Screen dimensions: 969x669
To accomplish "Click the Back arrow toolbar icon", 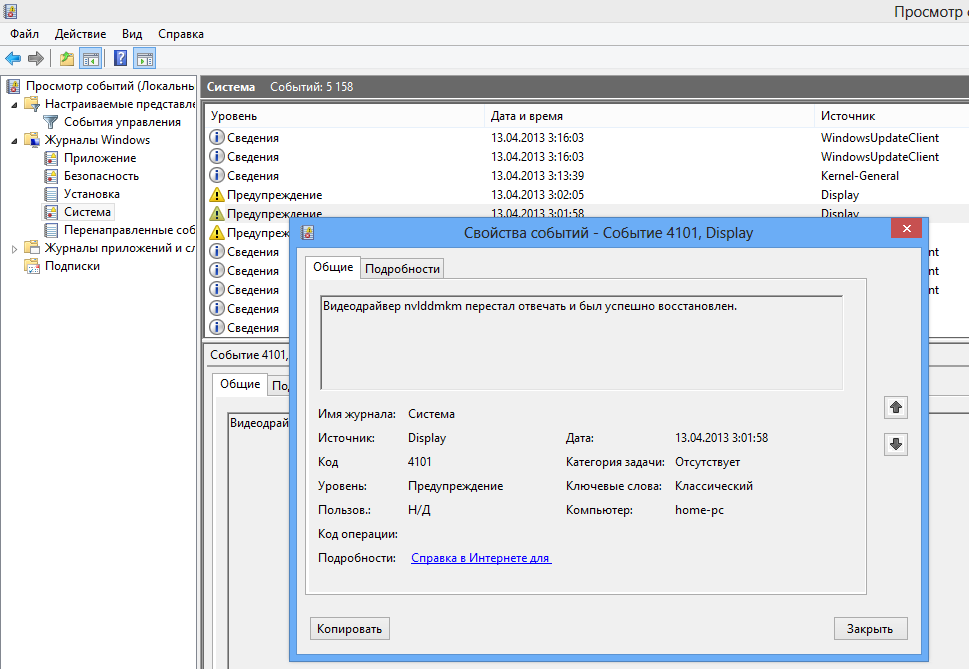I will pos(13,59).
